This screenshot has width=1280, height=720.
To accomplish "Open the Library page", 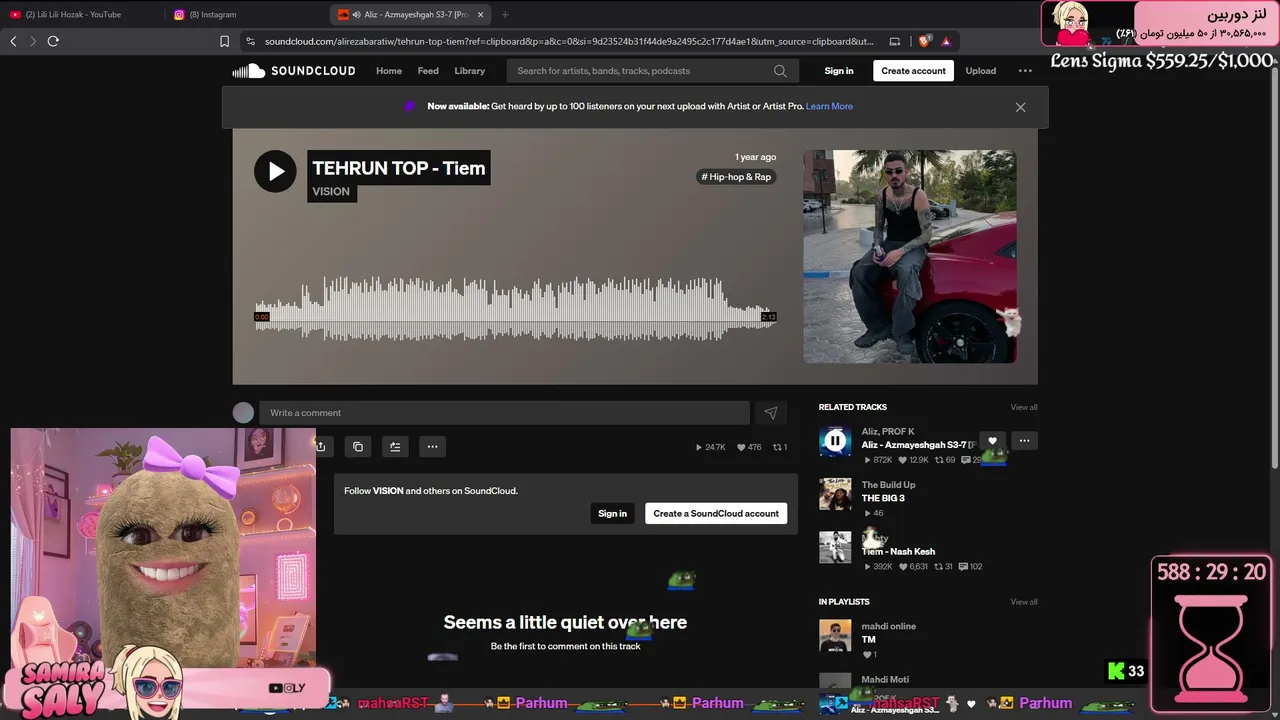I will pos(469,71).
